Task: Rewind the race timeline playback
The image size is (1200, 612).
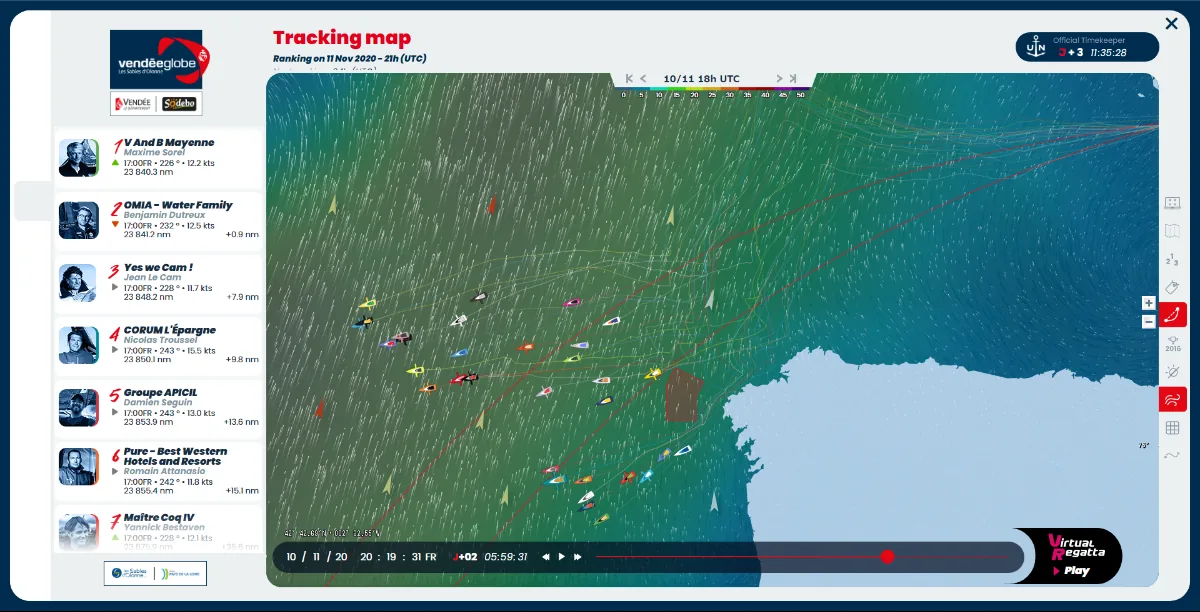Action: (546, 557)
